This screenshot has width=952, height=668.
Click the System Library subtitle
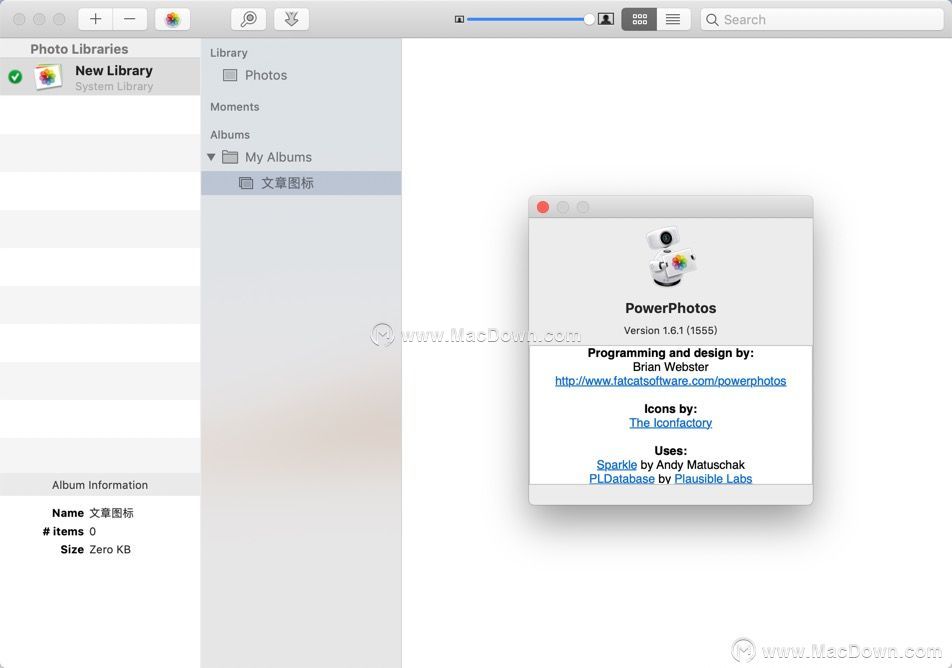(x=114, y=86)
